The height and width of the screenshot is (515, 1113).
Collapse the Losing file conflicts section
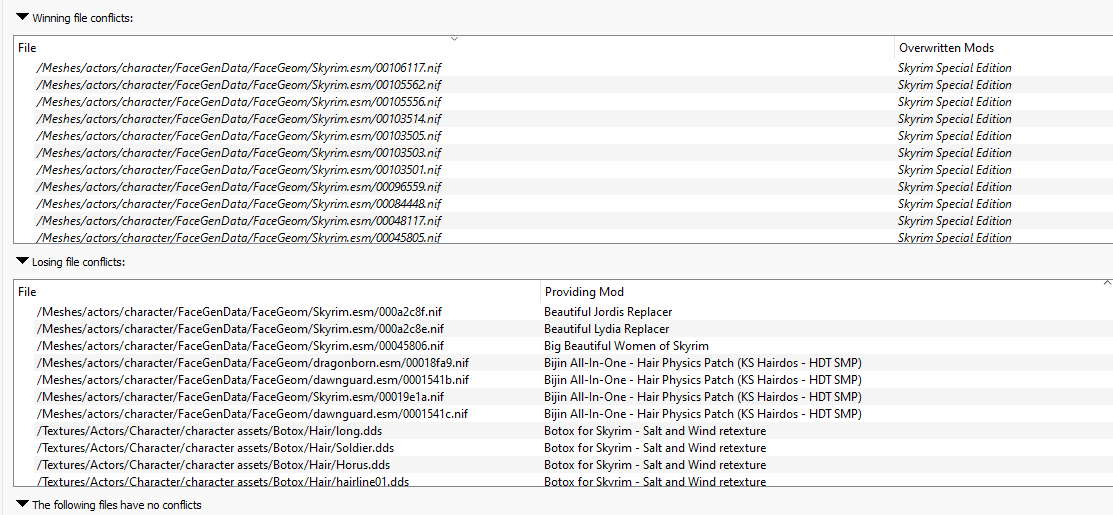click(22, 262)
